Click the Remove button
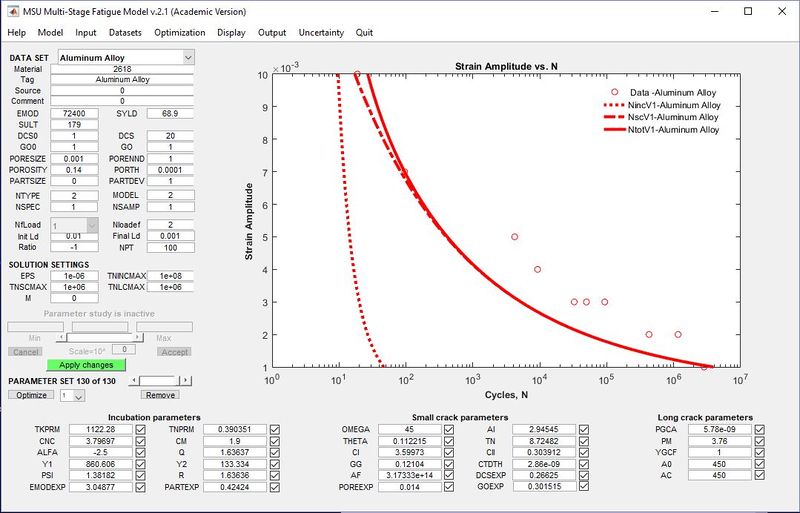 tap(158, 395)
